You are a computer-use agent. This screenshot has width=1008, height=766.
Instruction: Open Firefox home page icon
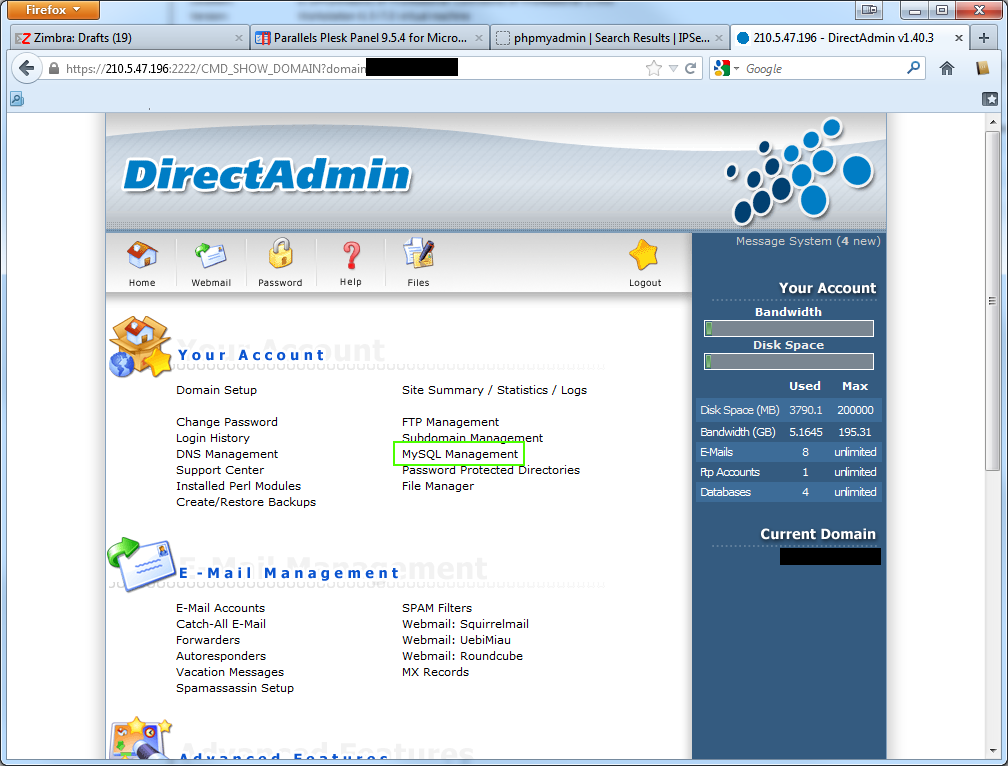click(x=947, y=68)
